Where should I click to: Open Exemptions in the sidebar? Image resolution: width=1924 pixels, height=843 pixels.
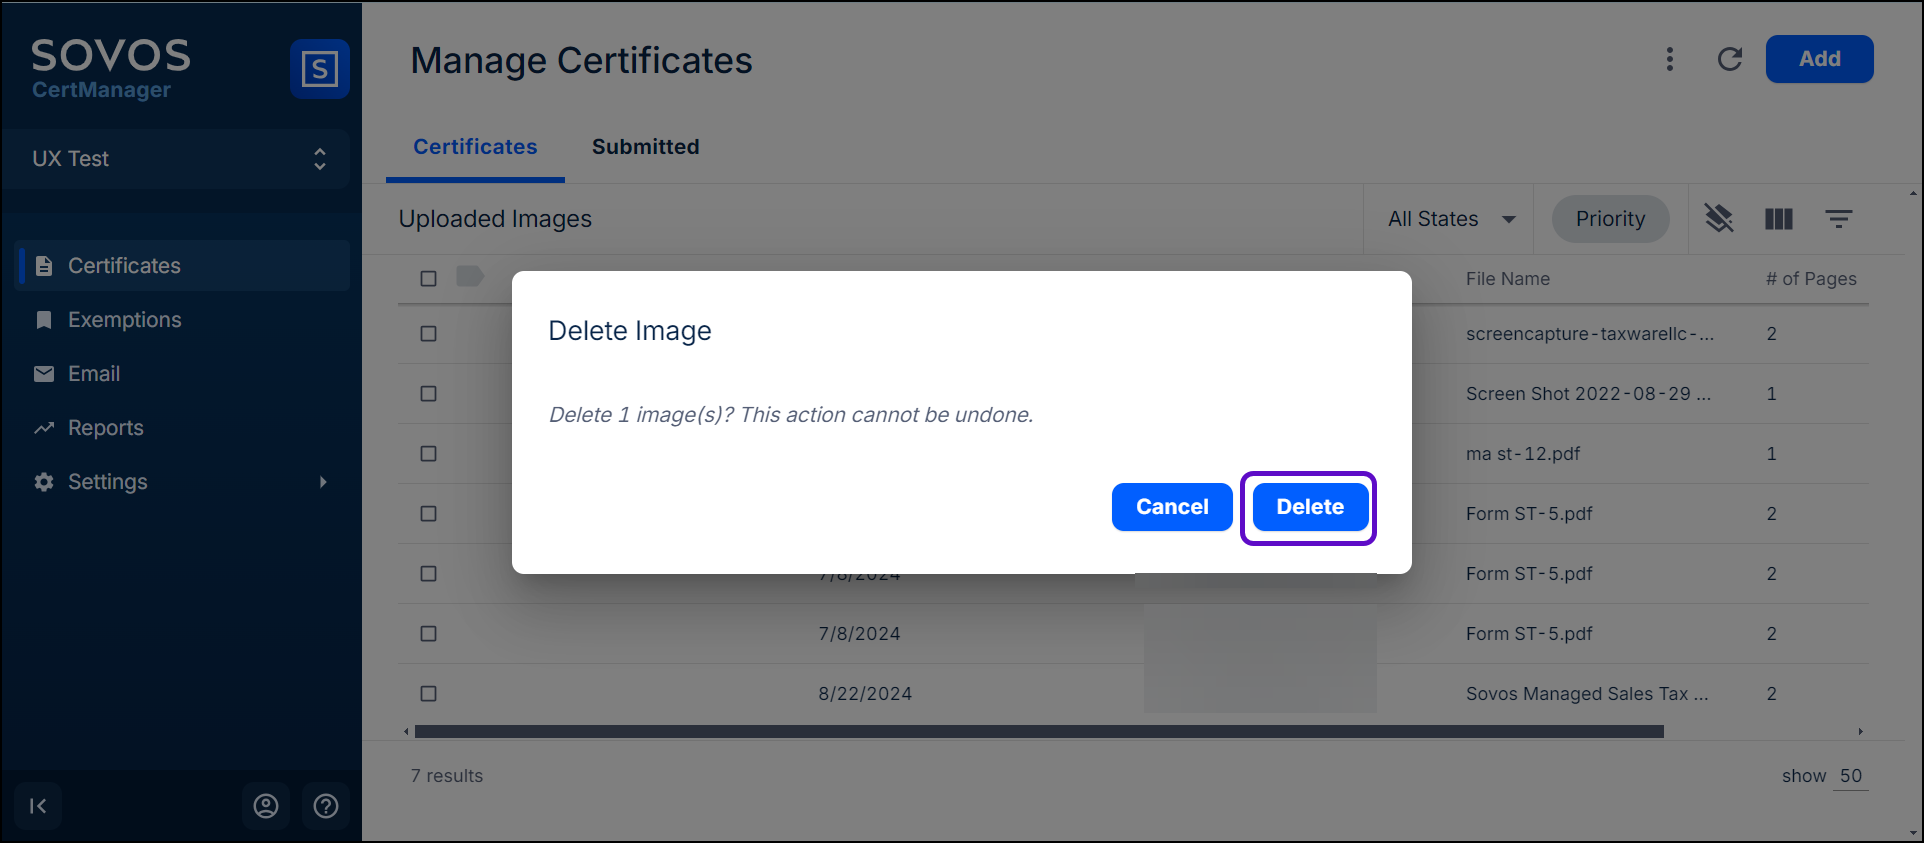click(x=124, y=320)
